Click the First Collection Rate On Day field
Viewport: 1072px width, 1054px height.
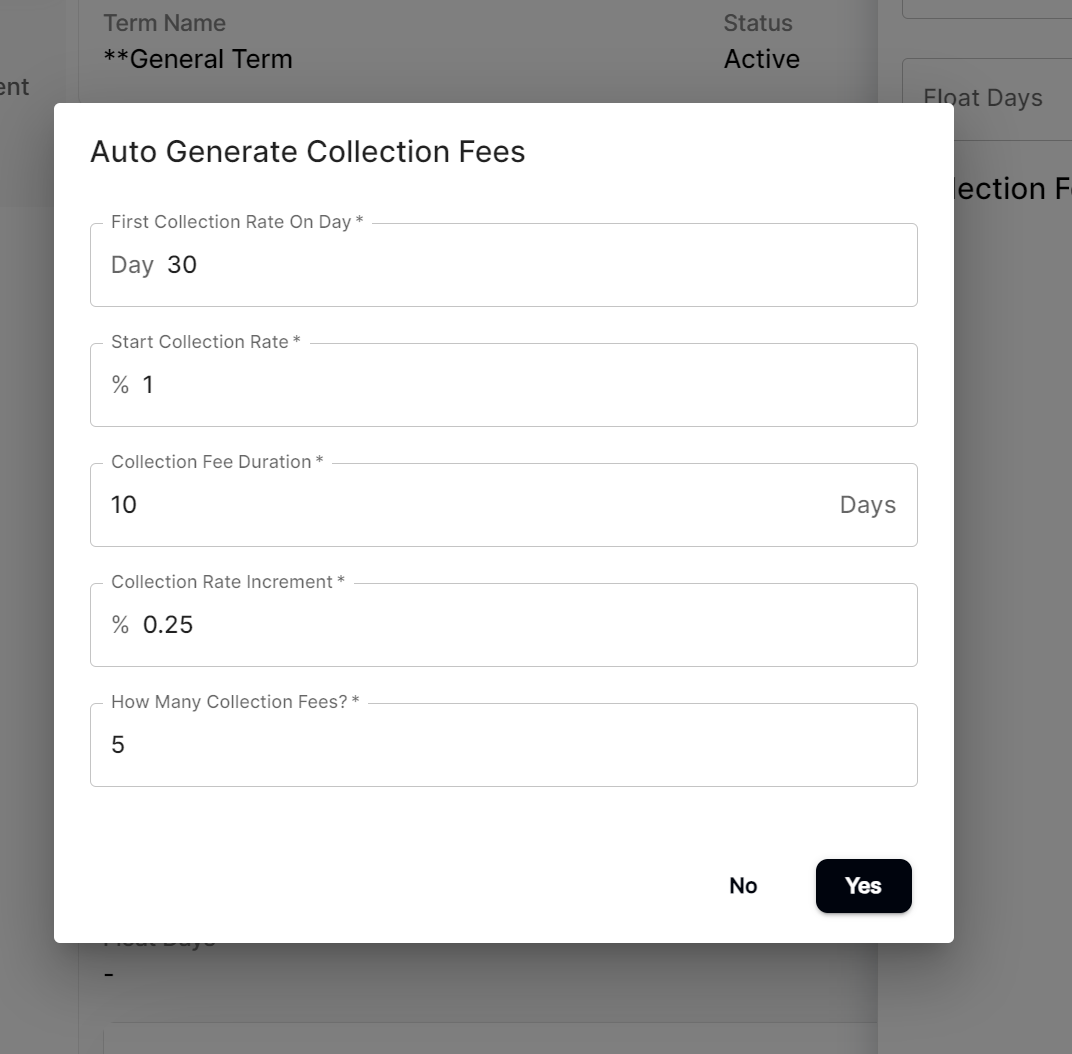(504, 264)
